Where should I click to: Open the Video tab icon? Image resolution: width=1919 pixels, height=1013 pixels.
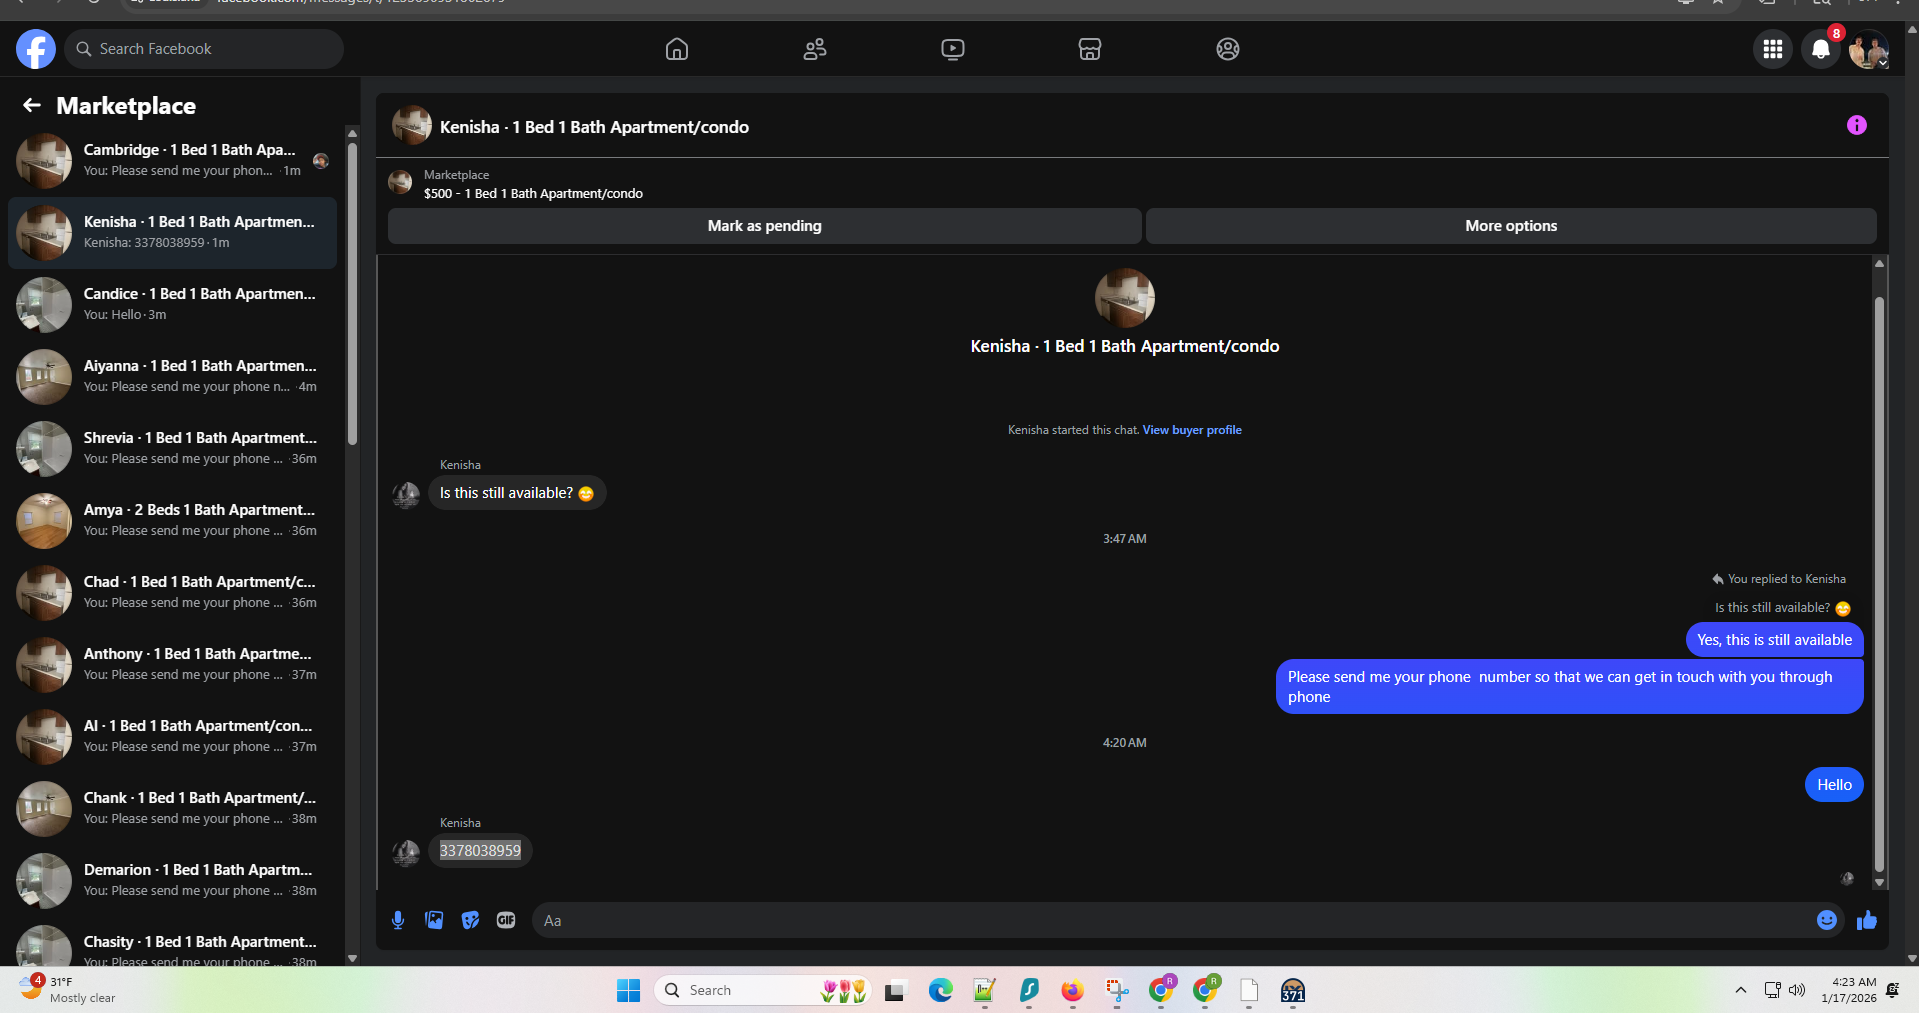(953, 49)
